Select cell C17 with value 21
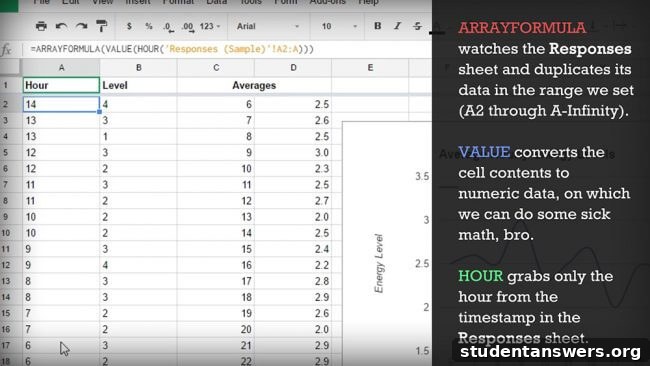The width and height of the screenshot is (650, 366). click(216, 345)
